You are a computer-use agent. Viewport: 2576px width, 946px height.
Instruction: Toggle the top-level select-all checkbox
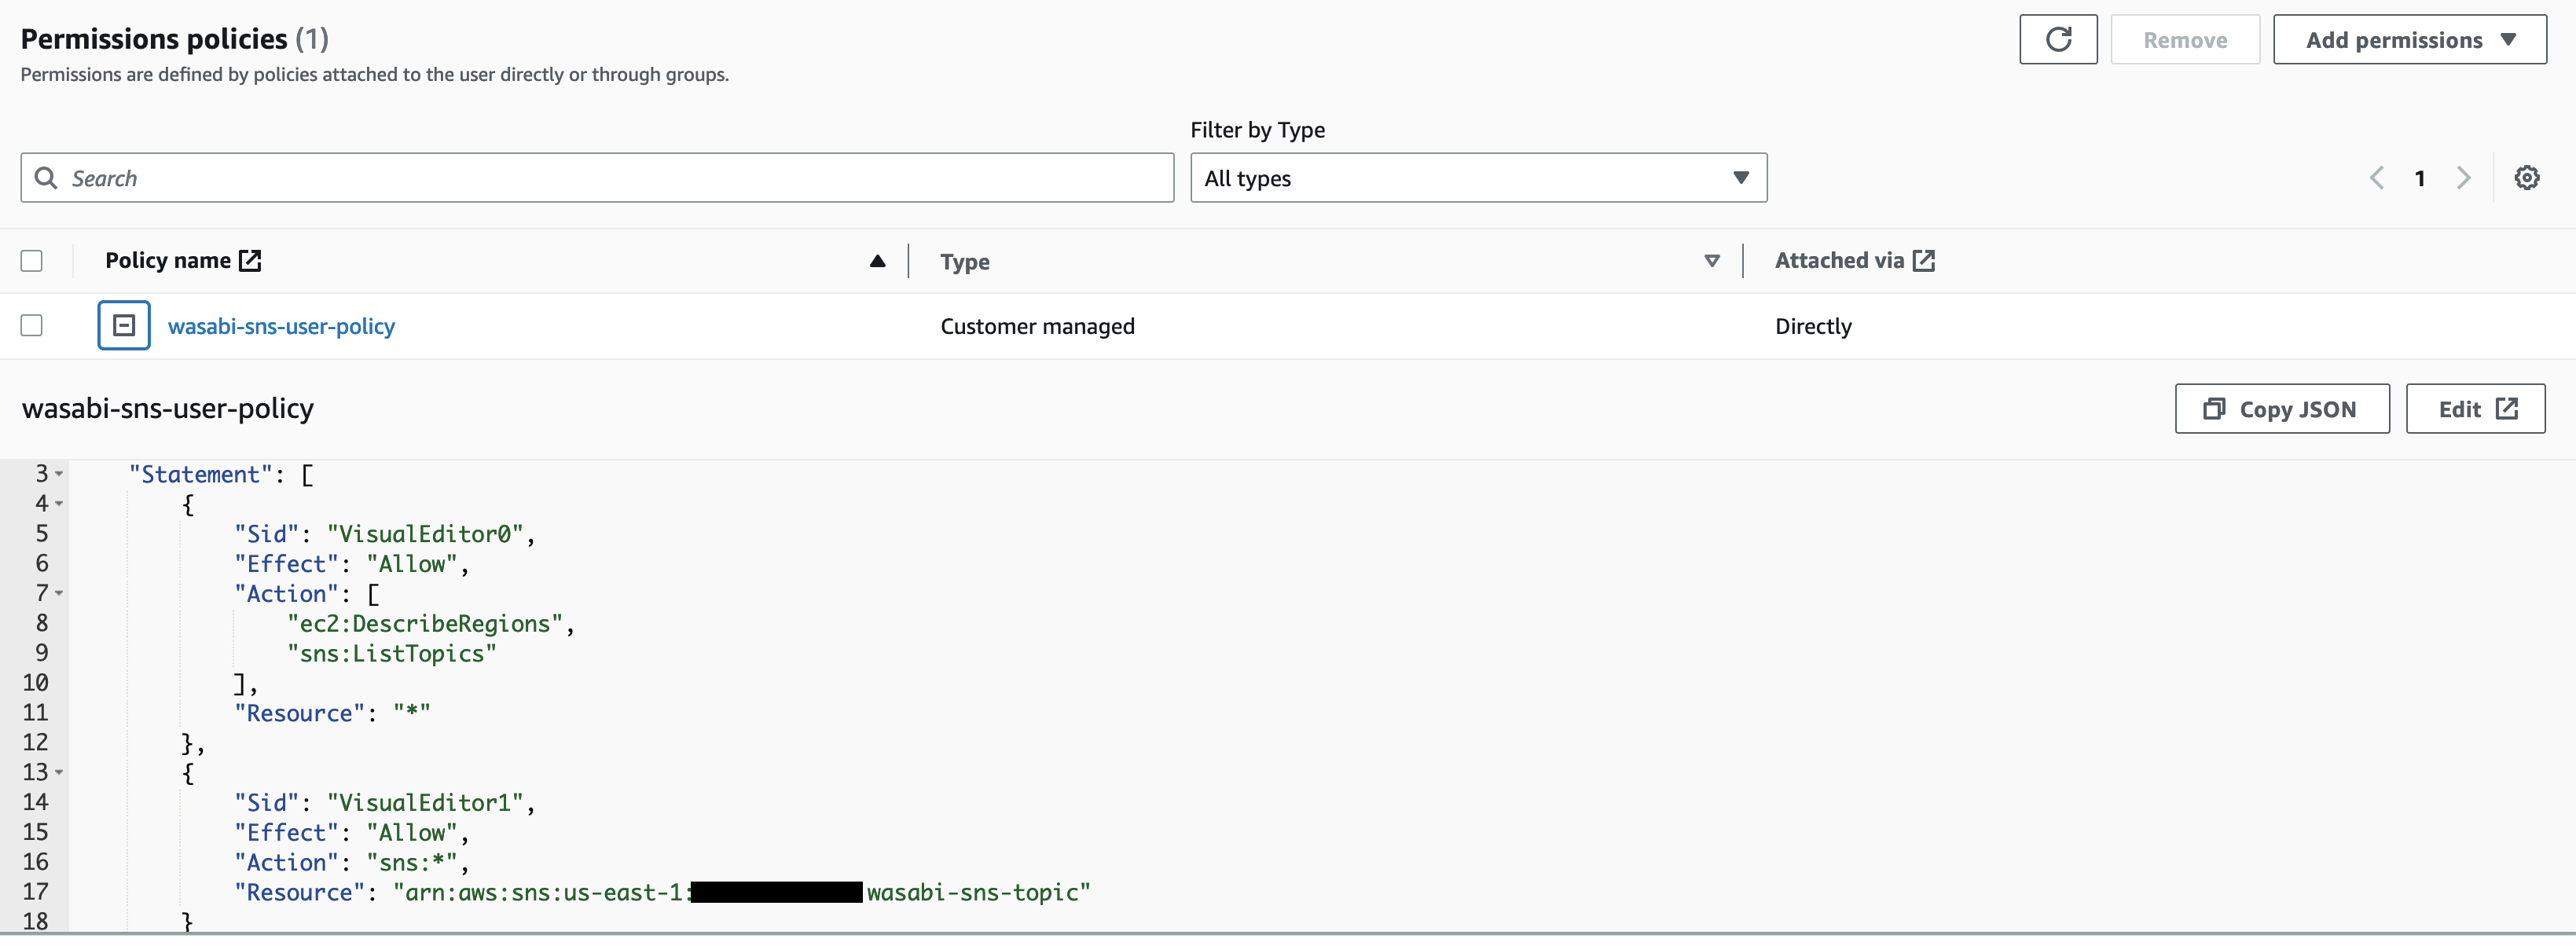coord(31,259)
